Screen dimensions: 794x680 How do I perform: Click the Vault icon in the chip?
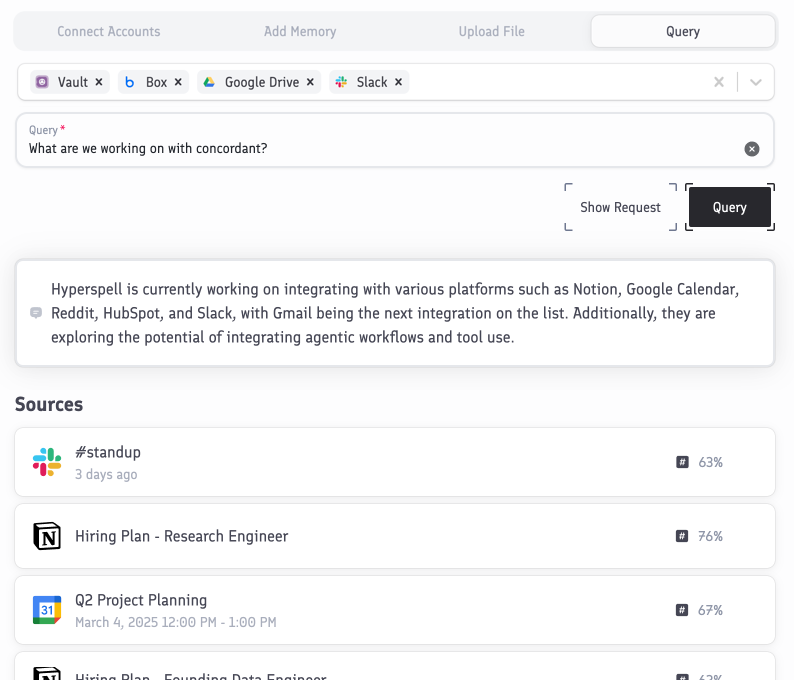[x=42, y=82]
